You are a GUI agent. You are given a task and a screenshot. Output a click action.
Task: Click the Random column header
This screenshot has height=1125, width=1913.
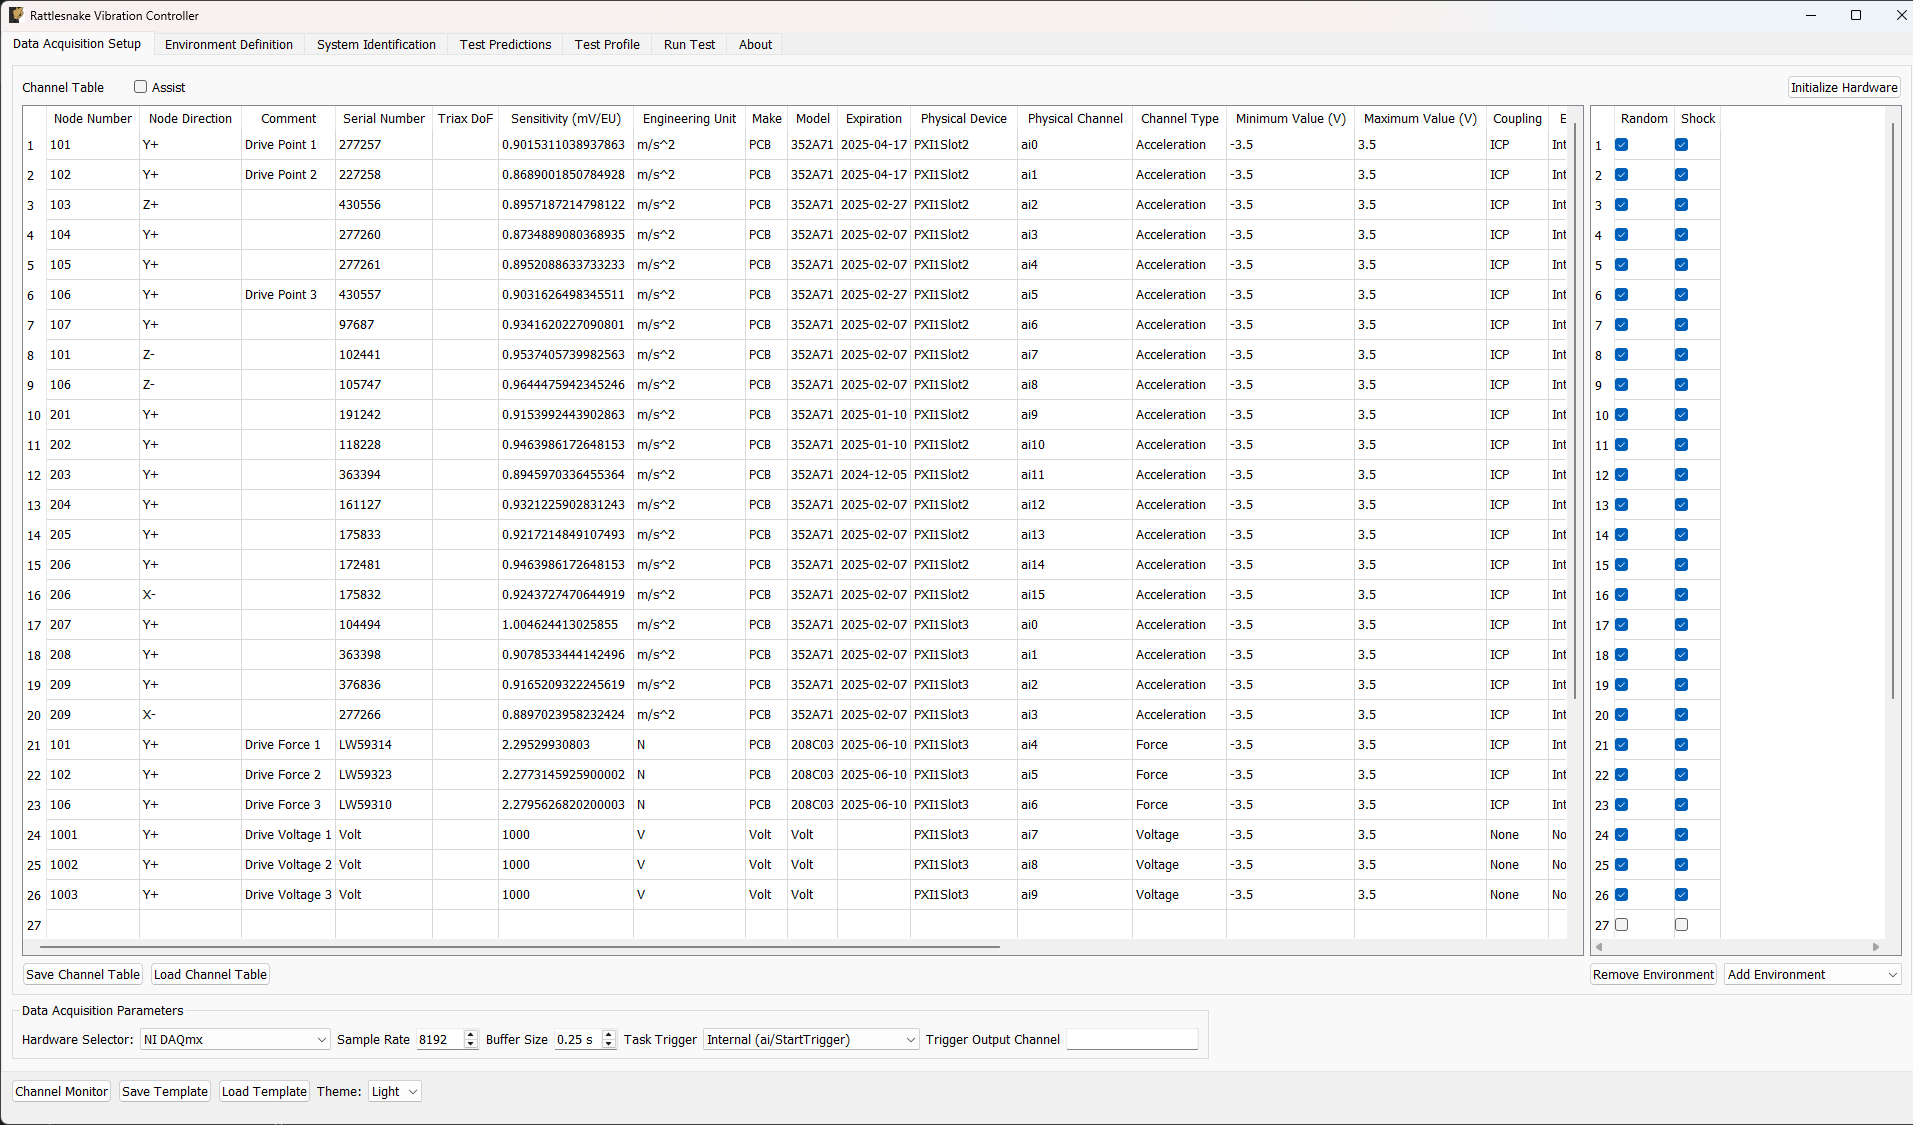(x=1644, y=118)
